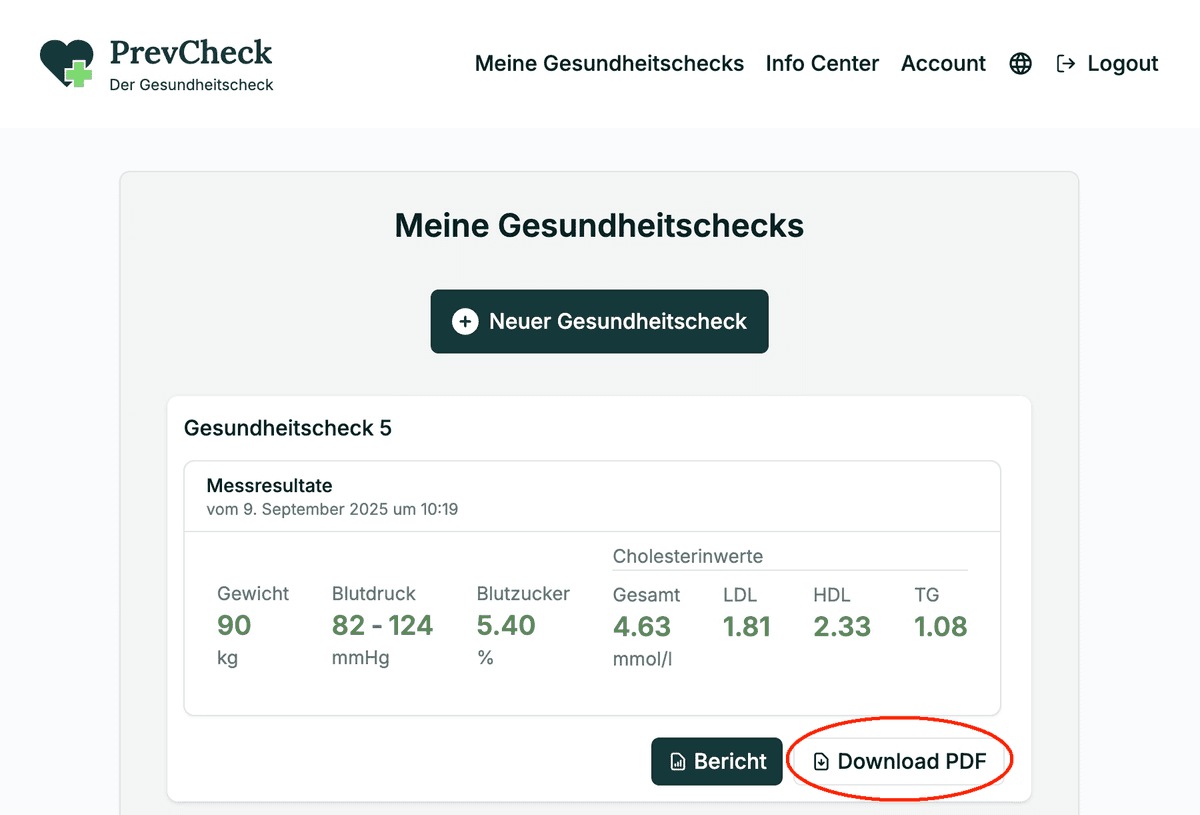The height and width of the screenshot is (815, 1200).
Task: Open the Info Center menu item
Action: pos(822,64)
